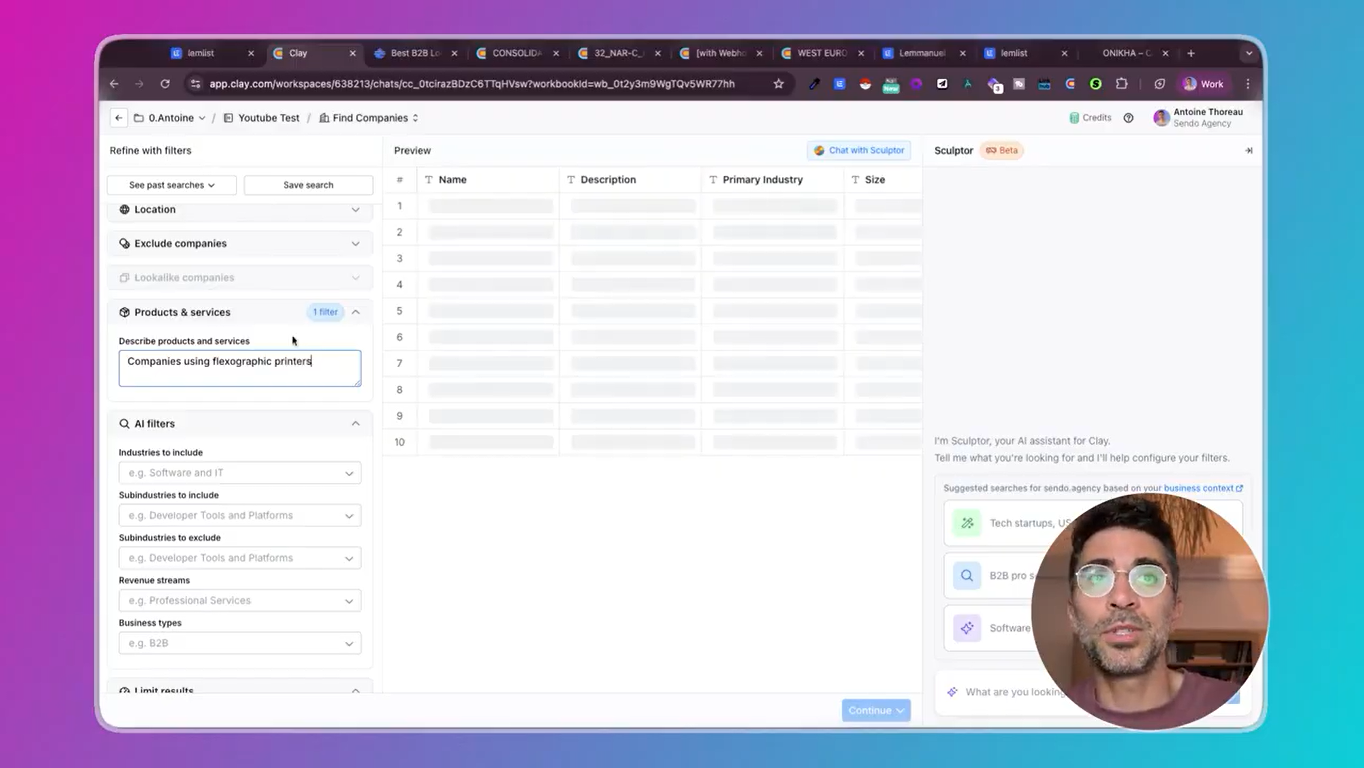
Task: Click the site info icon in address bar
Action: tap(195, 84)
